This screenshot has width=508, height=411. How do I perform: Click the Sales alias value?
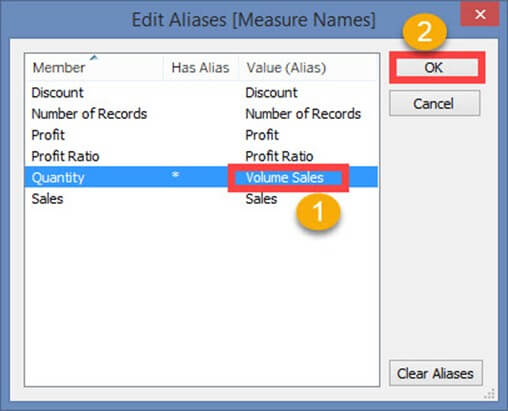point(261,199)
